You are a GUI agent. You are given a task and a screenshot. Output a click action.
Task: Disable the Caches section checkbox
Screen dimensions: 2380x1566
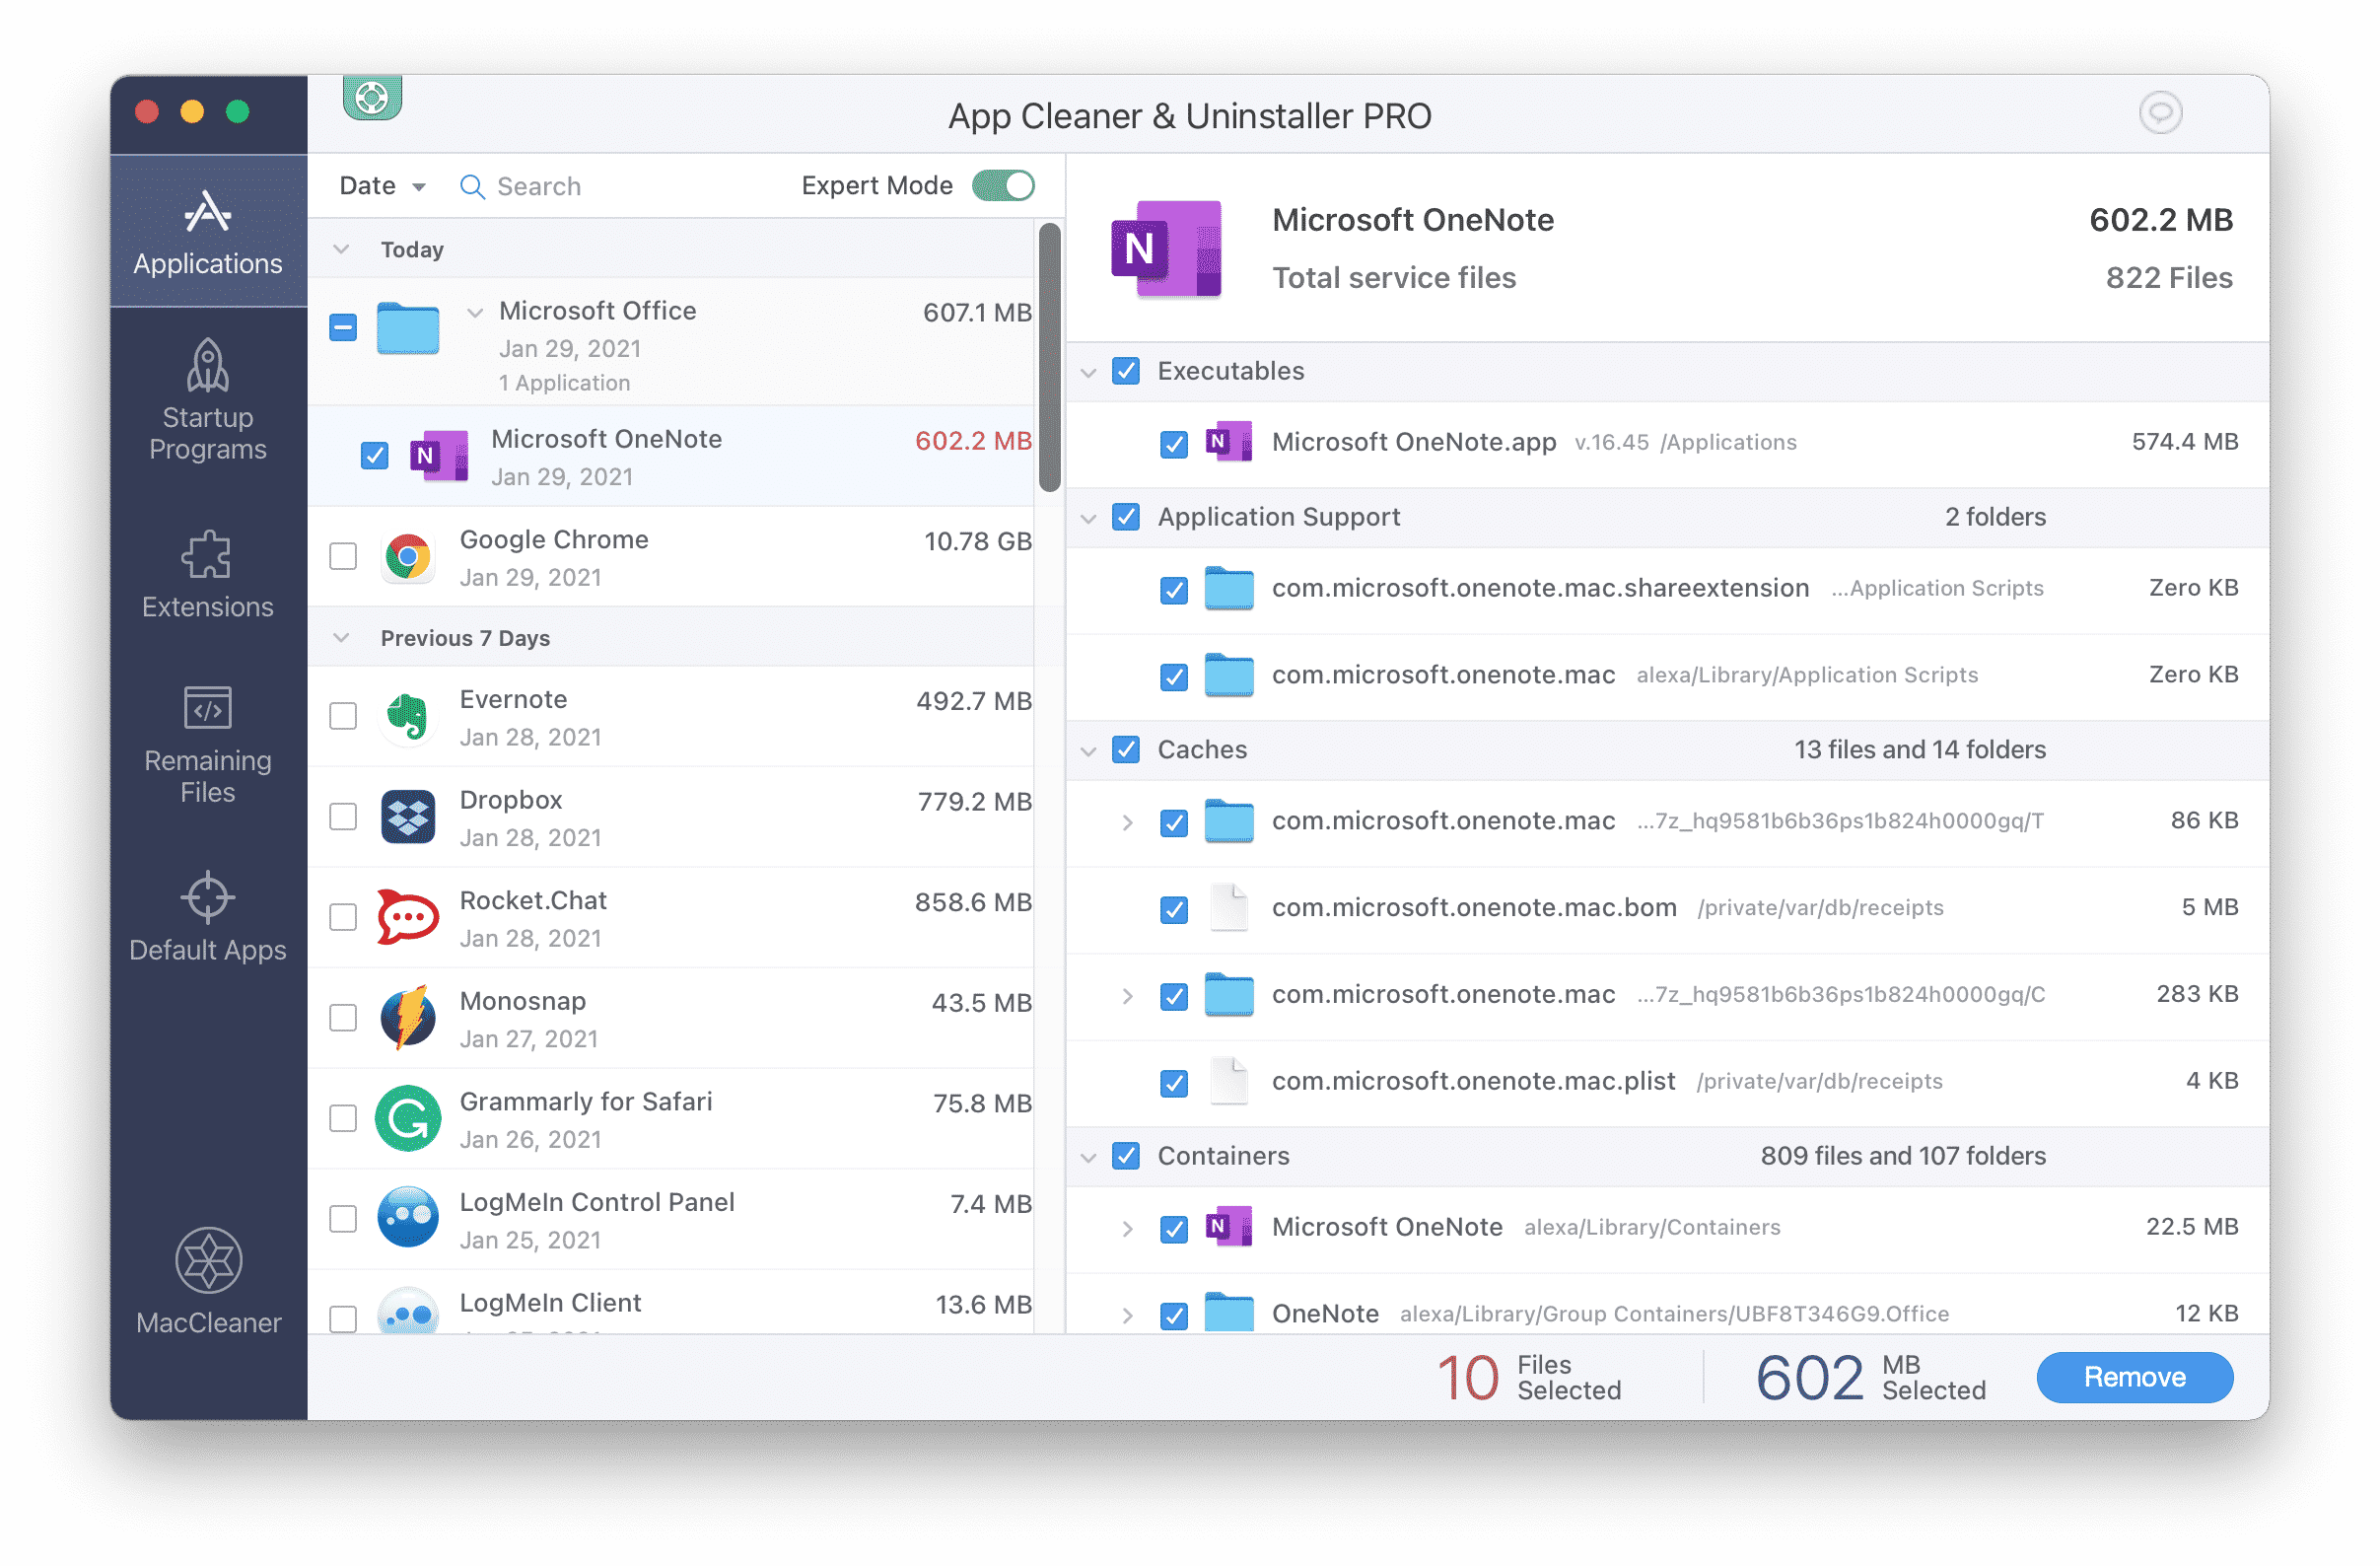(x=1129, y=748)
